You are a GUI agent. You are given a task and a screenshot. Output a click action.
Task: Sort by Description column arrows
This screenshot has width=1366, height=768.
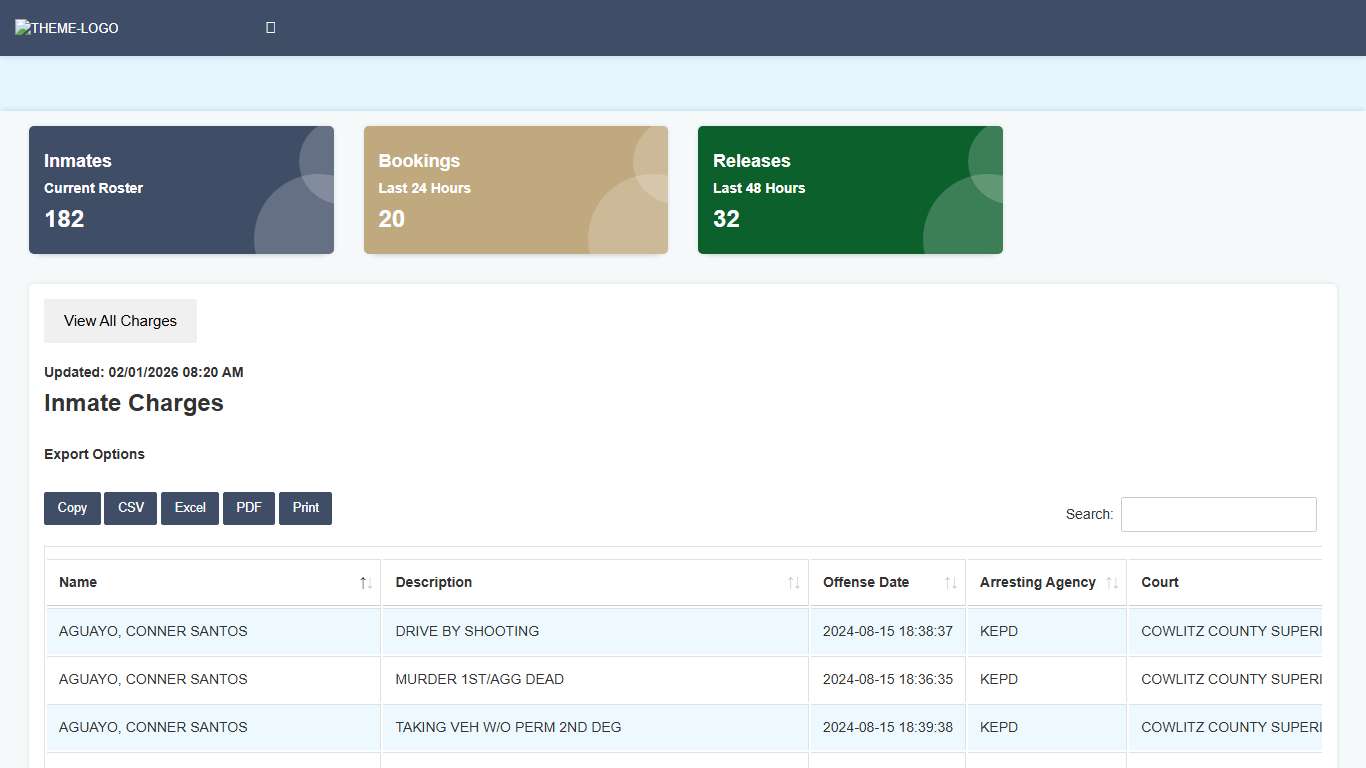pos(793,583)
